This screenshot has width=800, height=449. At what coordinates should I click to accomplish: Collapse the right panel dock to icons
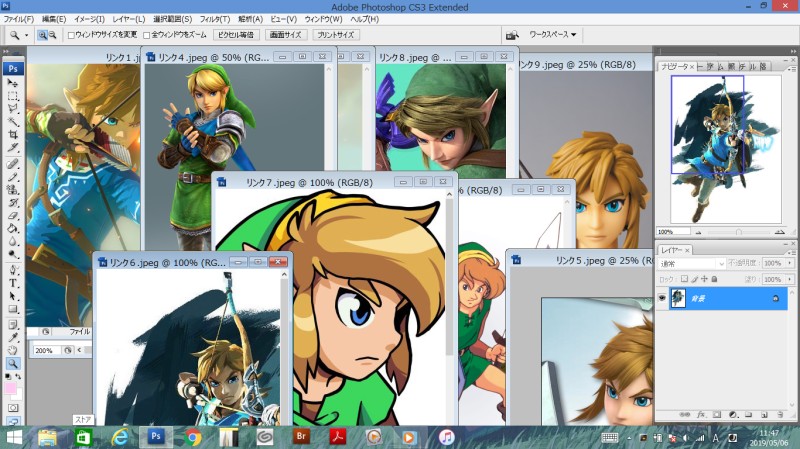click(793, 51)
